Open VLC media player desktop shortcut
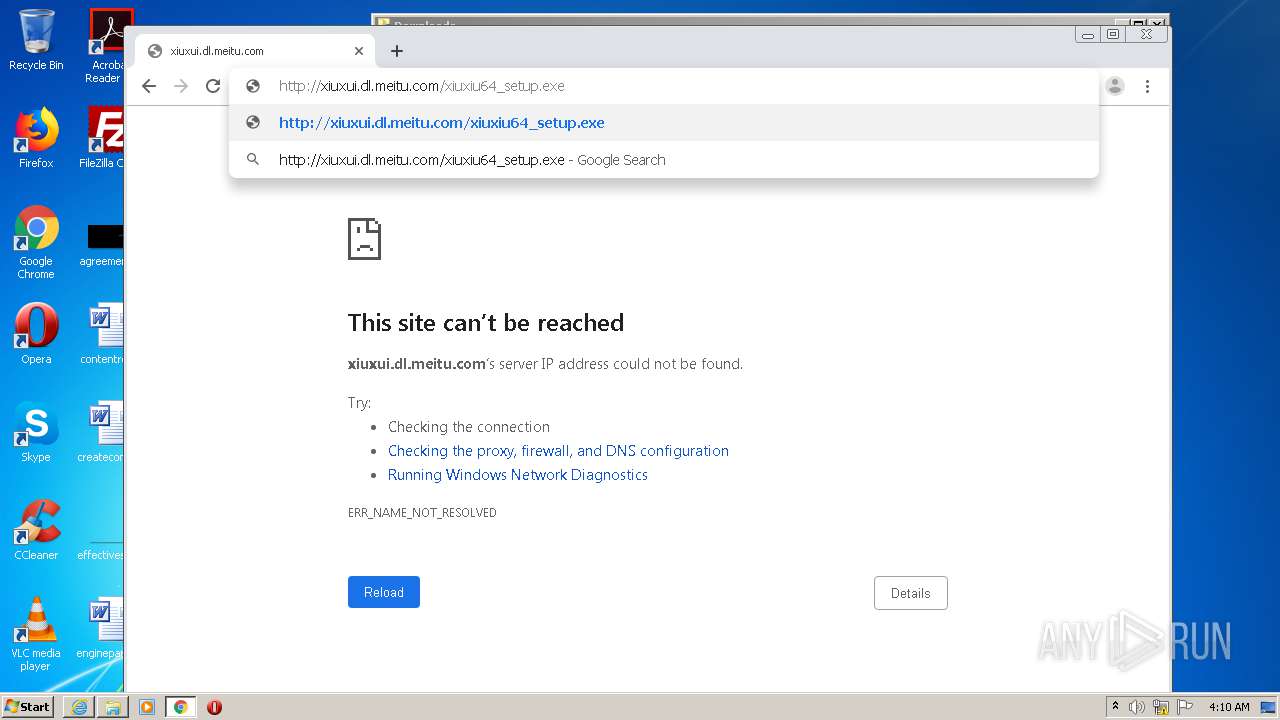 coord(36,634)
